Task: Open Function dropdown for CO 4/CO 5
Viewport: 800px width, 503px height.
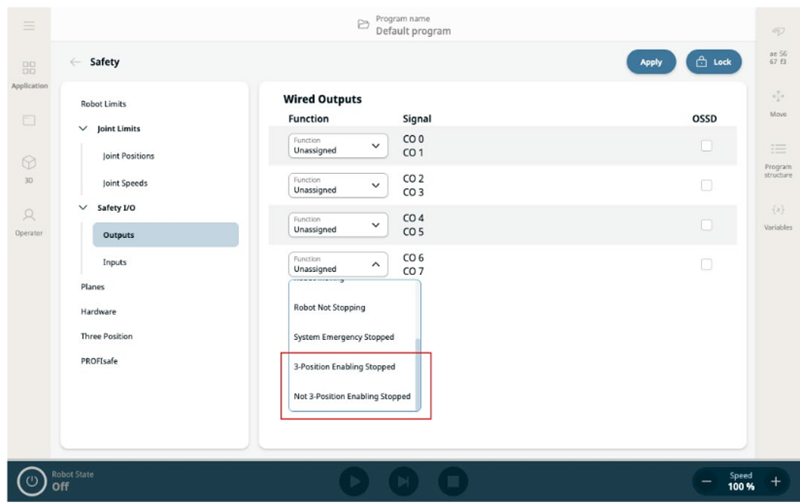Action: pyautogui.click(x=337, y=224)
